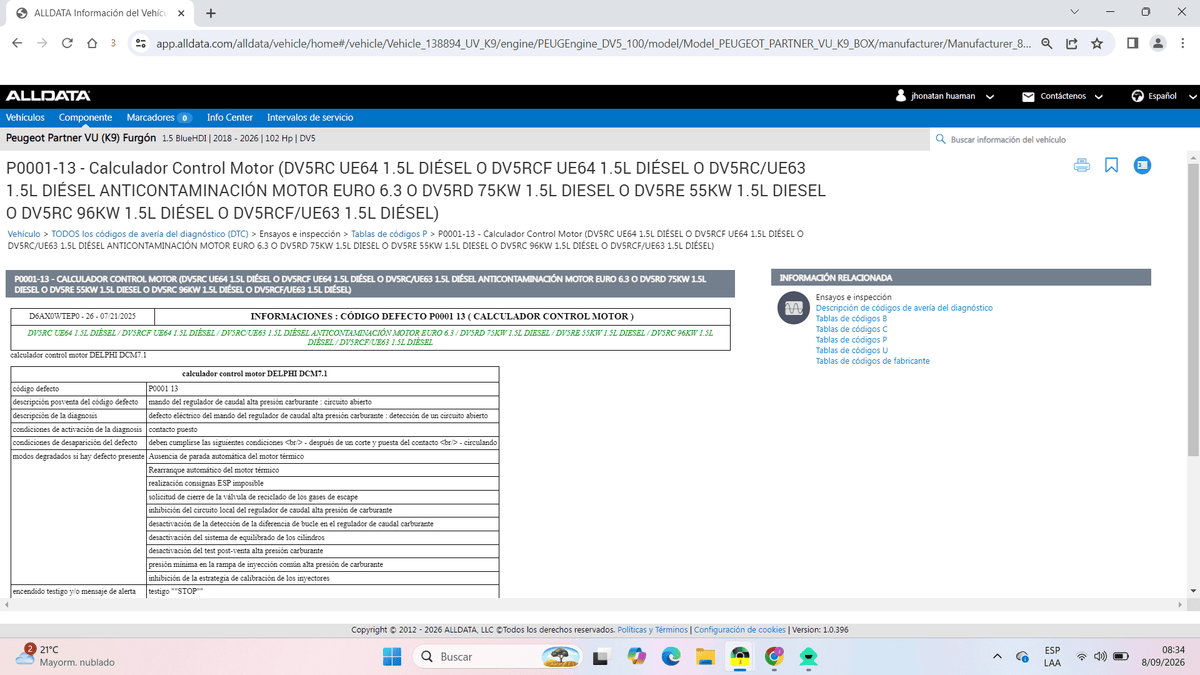Click 'Rearranque automático del motor térmico' row
Image resolution: width=1200 pixels, height=675 pixels.
321,469
